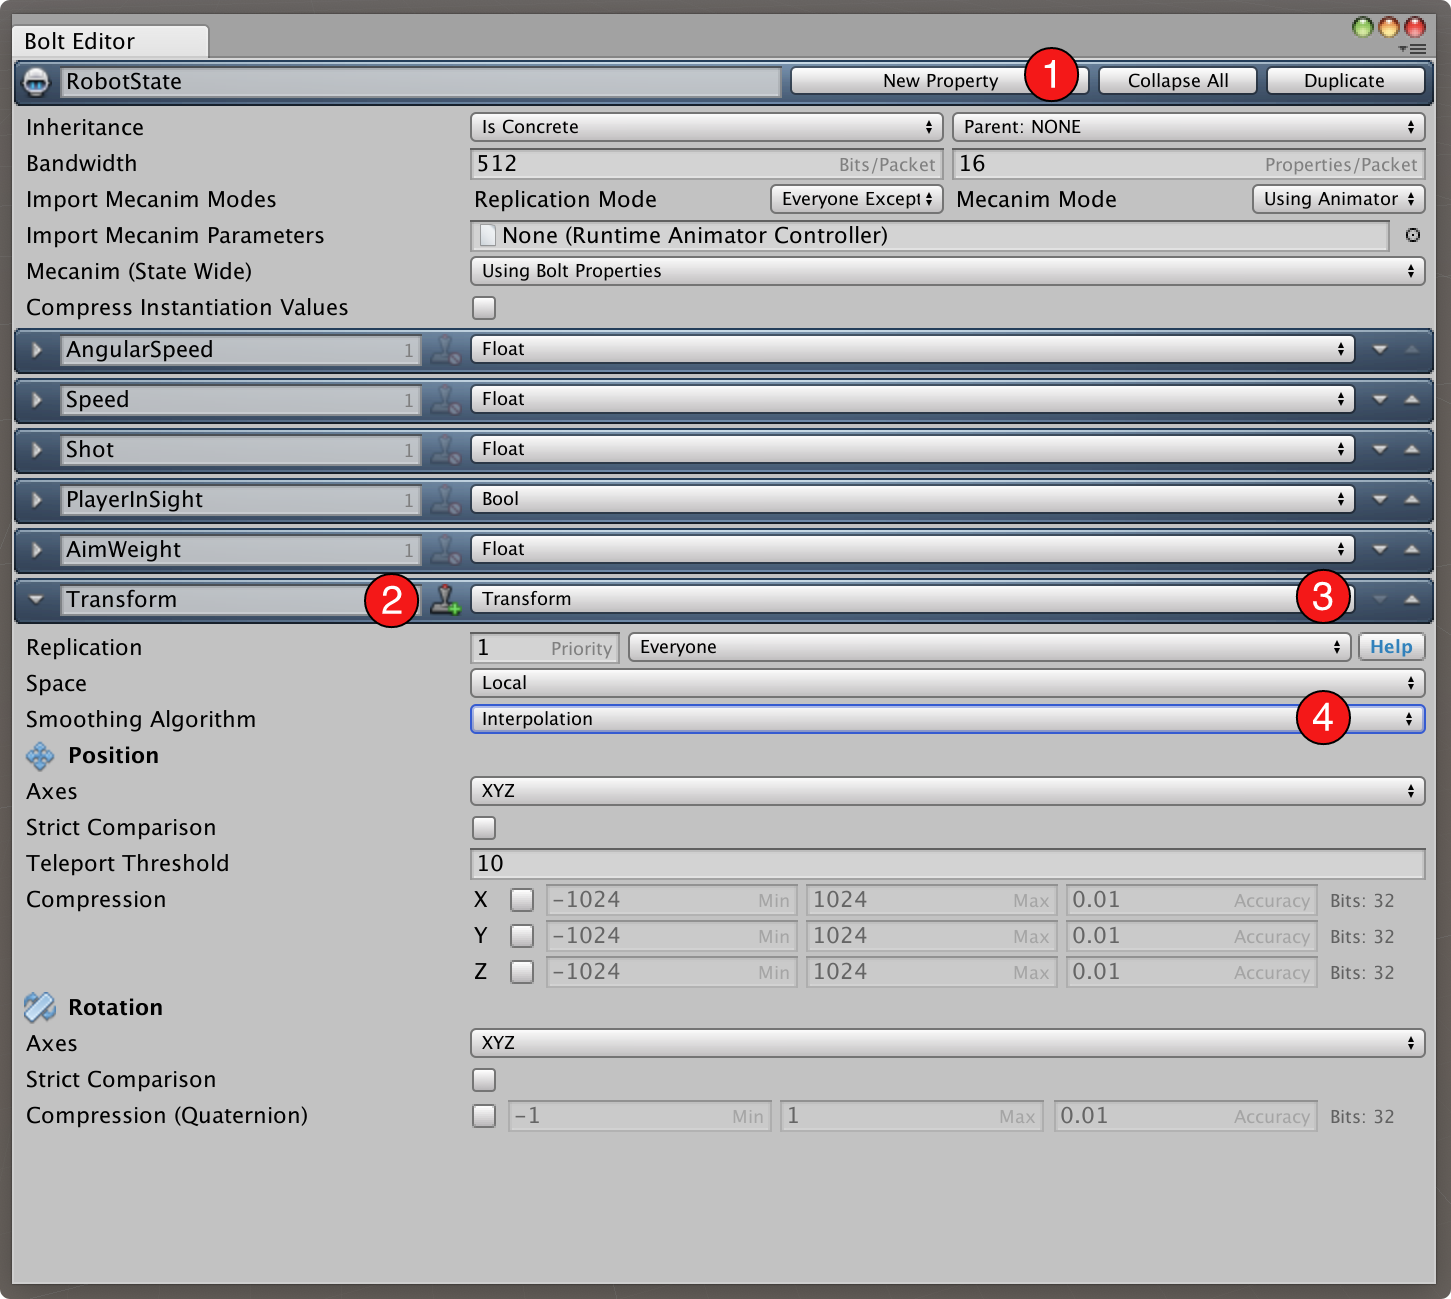
Task: Change the Space dropdown from Local
Action: click(x=948, y=683)
